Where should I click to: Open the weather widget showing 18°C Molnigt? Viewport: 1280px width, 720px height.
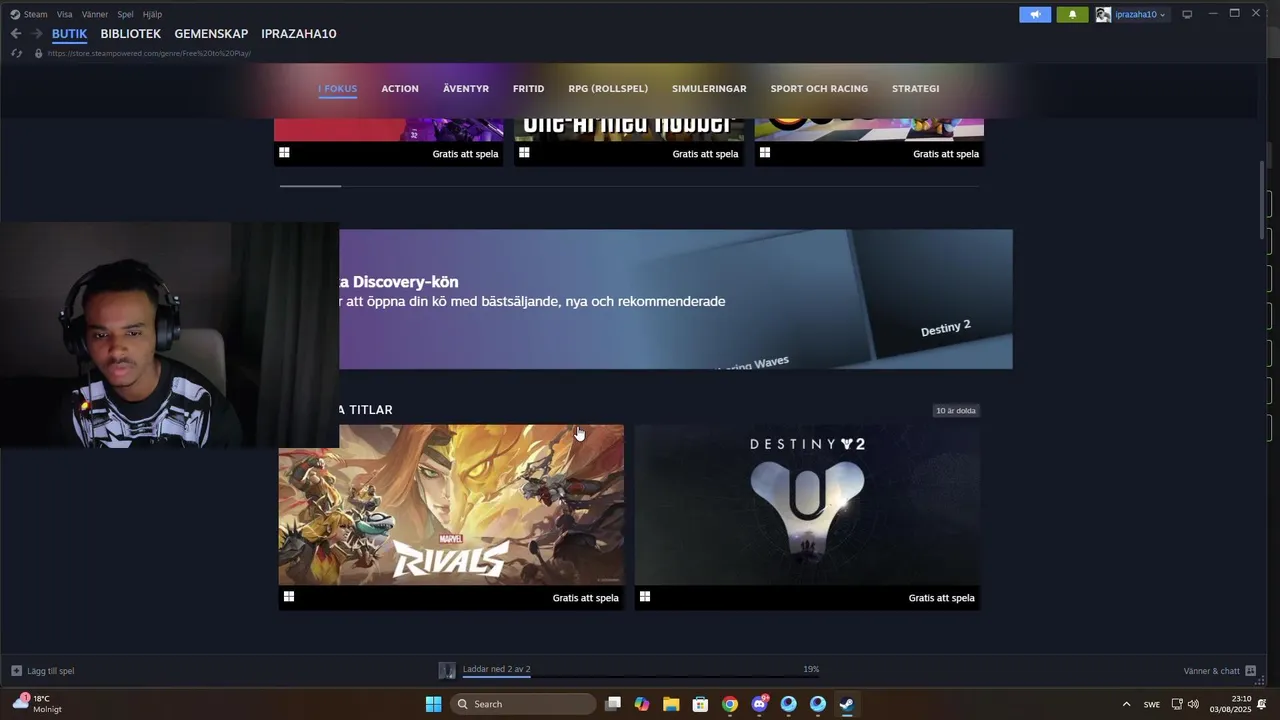click(x=37, y=704)
